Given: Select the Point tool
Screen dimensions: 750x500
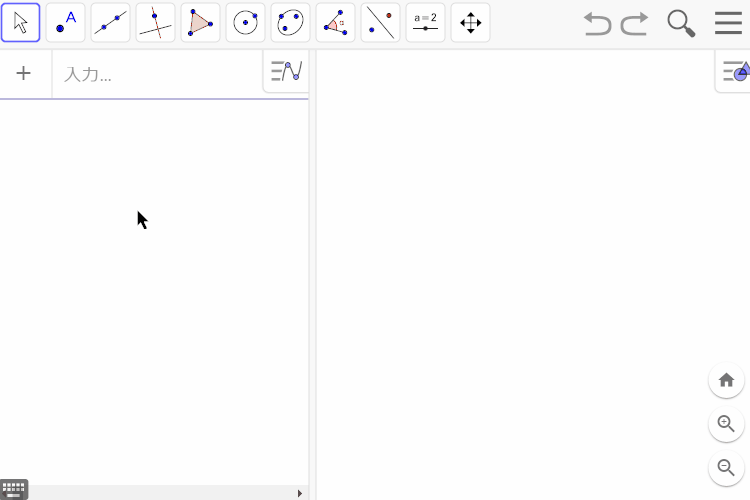Looking at the screenshot, I should coord(66,22).
